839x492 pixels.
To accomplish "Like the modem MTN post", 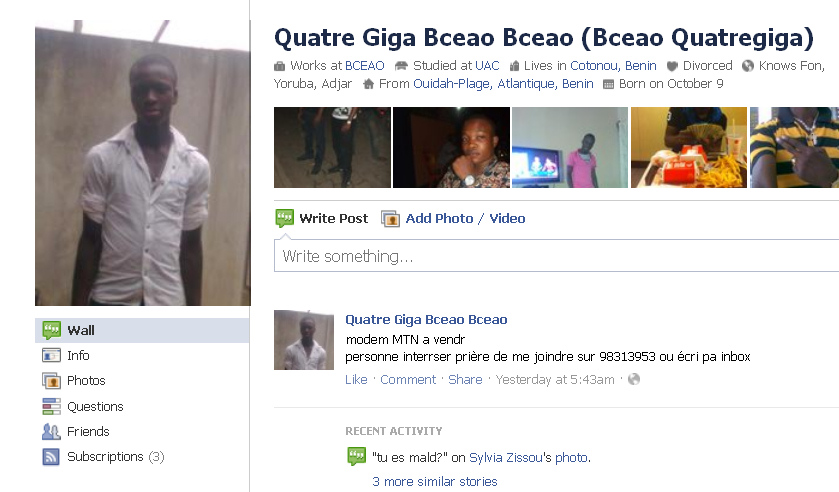I will pyautogui.click(x=356, y=380).
